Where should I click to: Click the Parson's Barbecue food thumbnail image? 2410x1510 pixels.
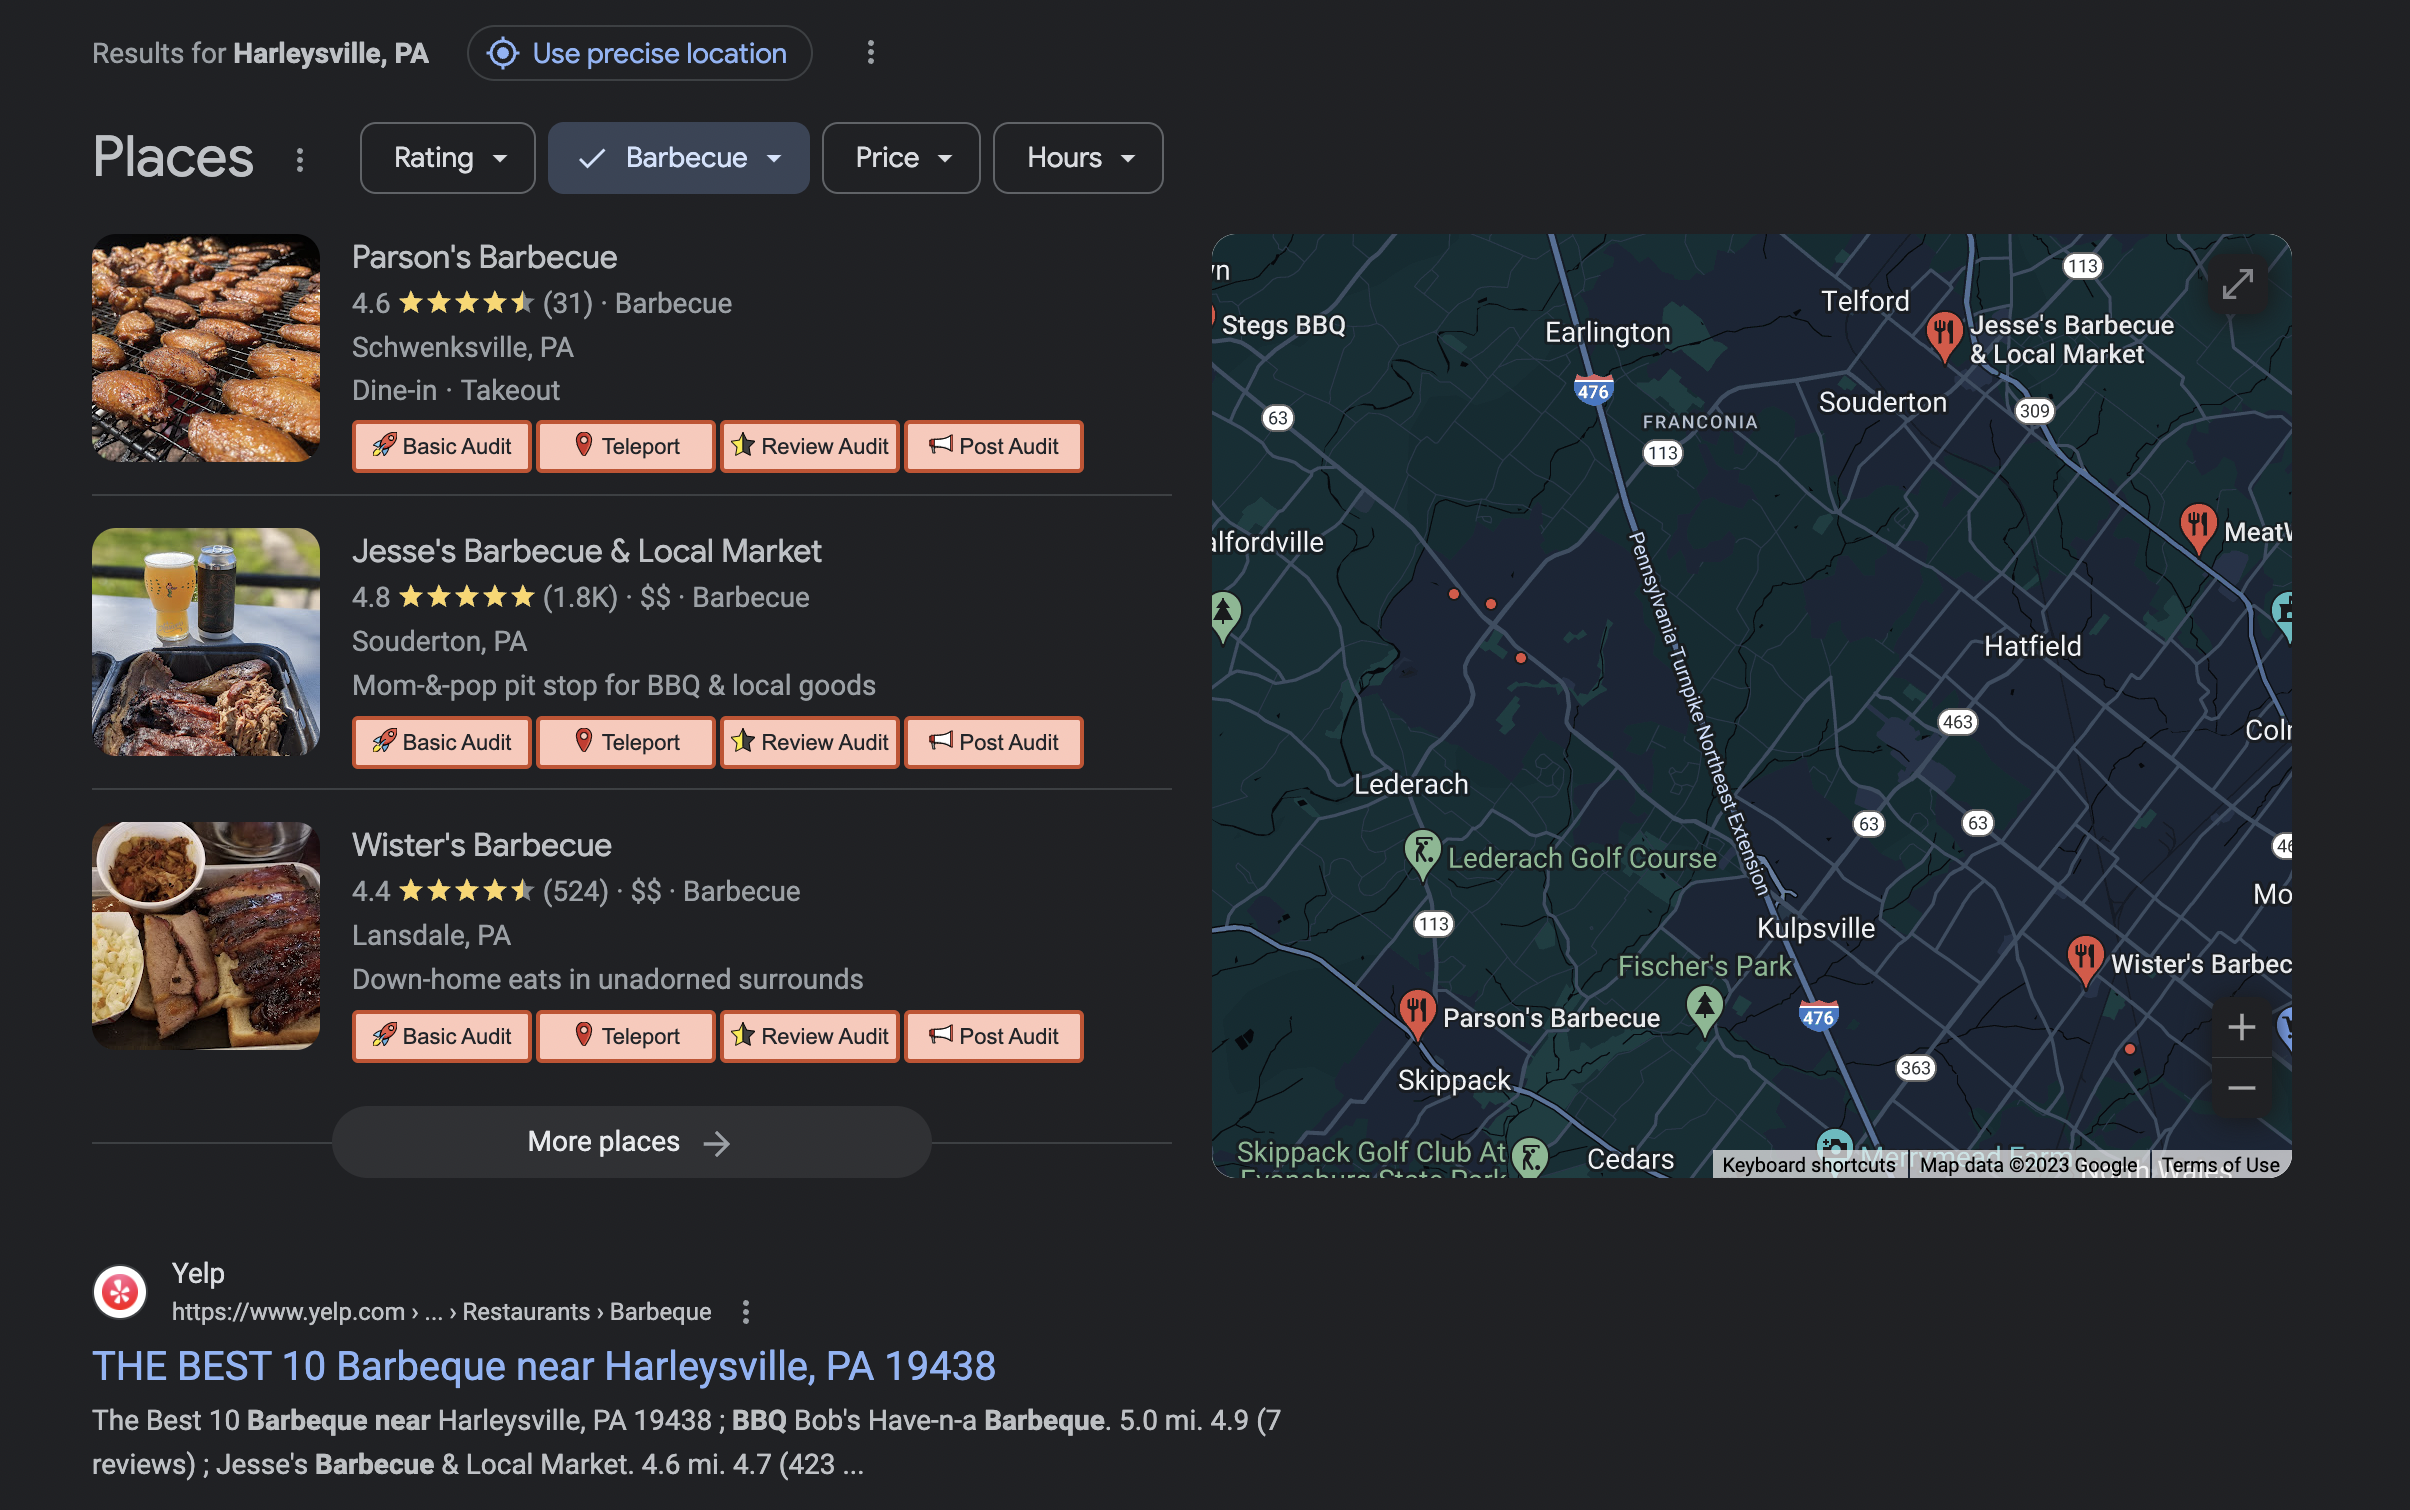pyautogui.click(x=207, y=346)
